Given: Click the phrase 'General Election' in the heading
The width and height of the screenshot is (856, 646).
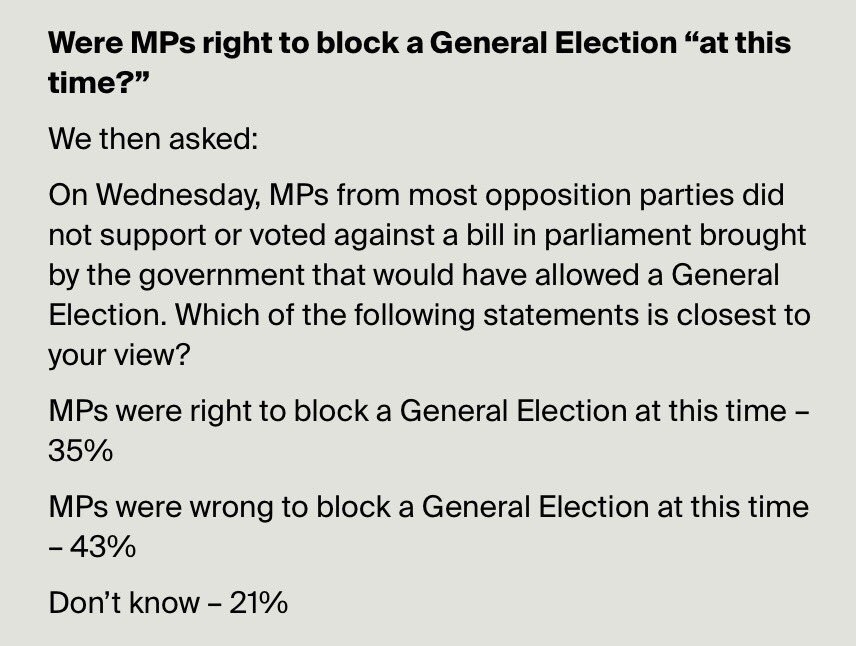Looking at the screenshot, I should pos(553,43).
